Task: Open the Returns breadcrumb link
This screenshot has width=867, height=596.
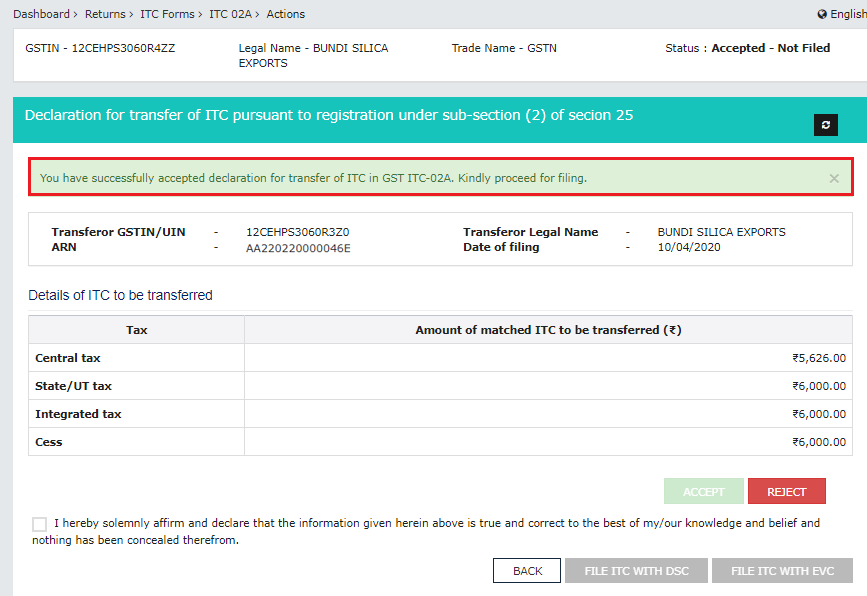Action: tap(105, 14)
